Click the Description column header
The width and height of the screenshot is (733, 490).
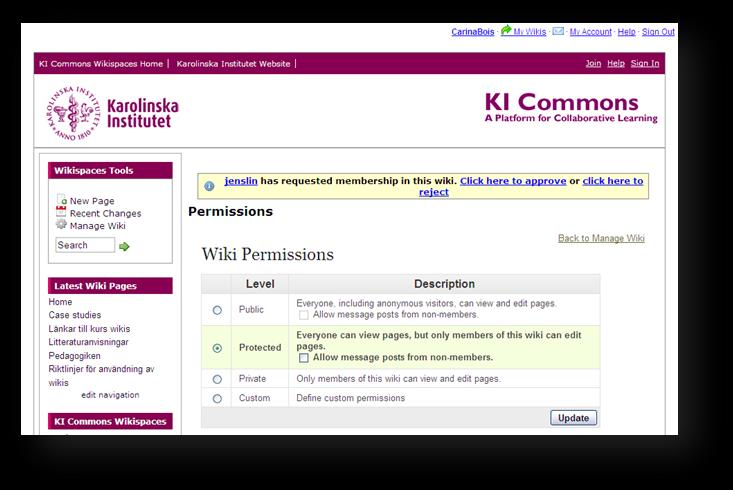(445, 284)
